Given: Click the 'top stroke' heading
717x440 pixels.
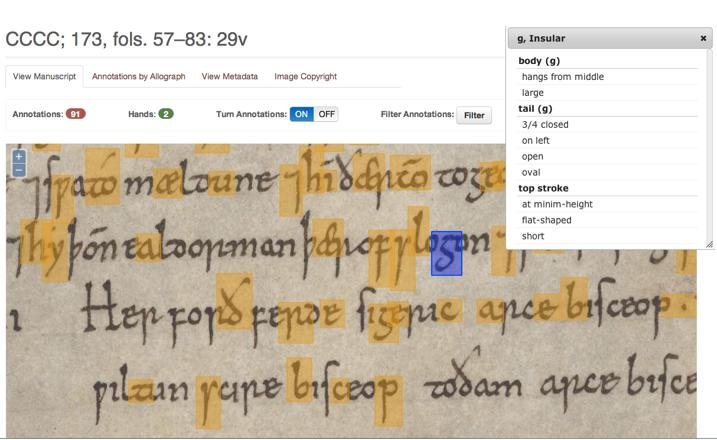Looking at the screenshot, I should coord(543,188).
